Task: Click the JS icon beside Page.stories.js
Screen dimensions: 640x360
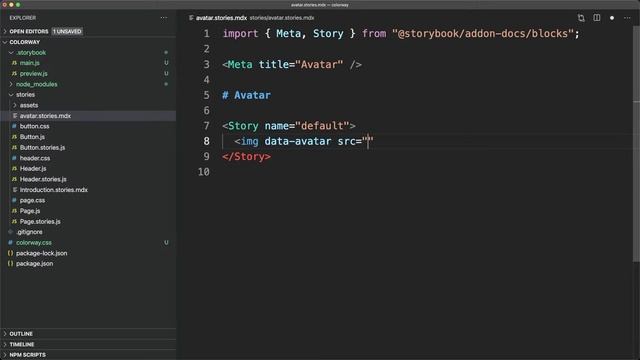Action: click(14, 222)
